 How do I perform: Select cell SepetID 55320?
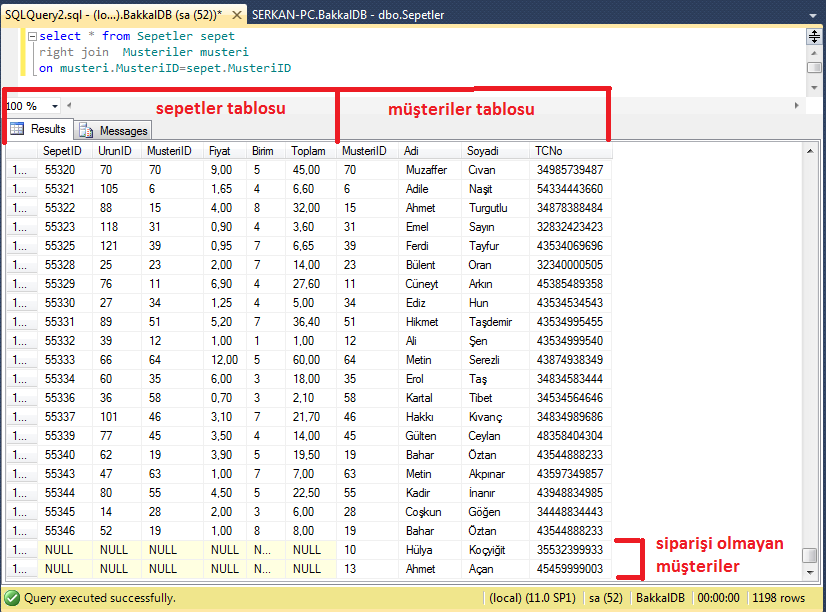(x=65, y=170)
